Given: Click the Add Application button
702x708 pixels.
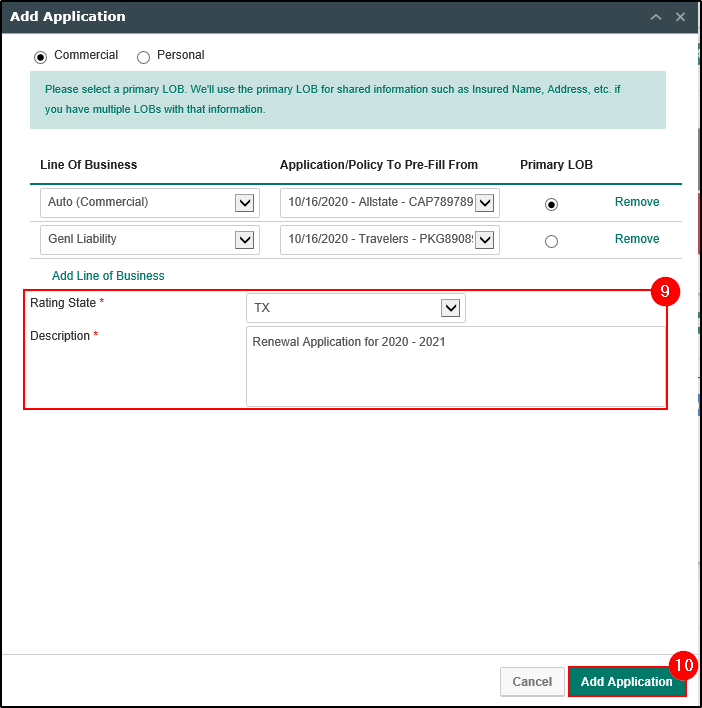Looking at the screenshot, I should pos(626,681).
